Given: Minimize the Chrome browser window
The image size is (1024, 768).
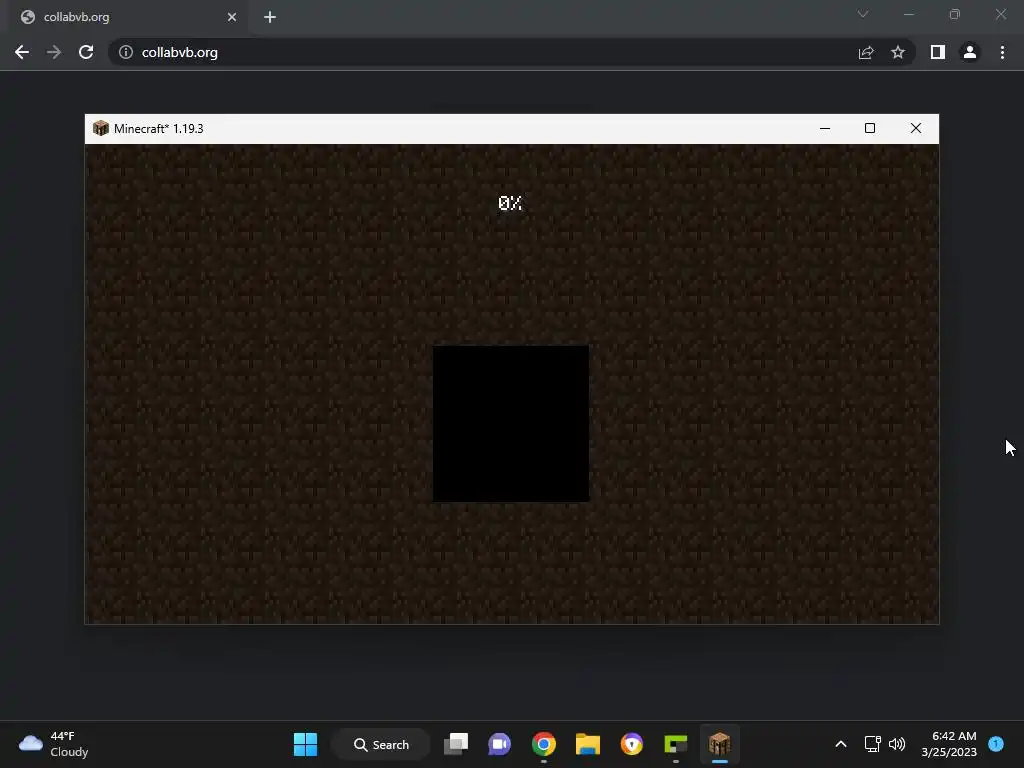Looking at the screenshot, I should [x=908, y=14].
